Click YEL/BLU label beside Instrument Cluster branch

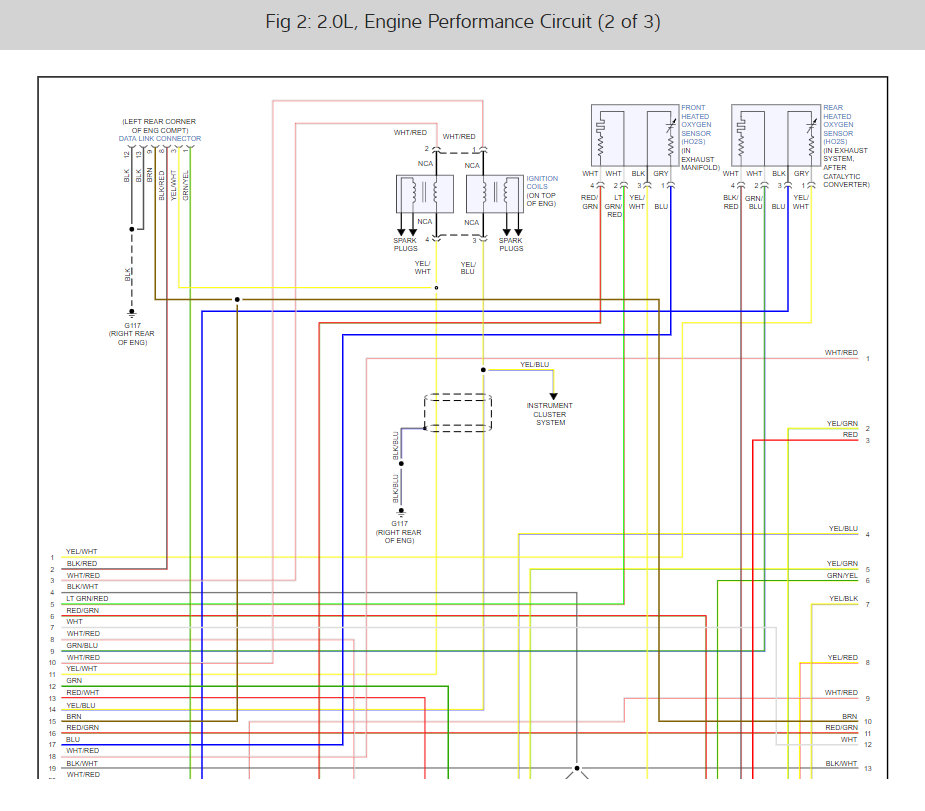[534, 365]
